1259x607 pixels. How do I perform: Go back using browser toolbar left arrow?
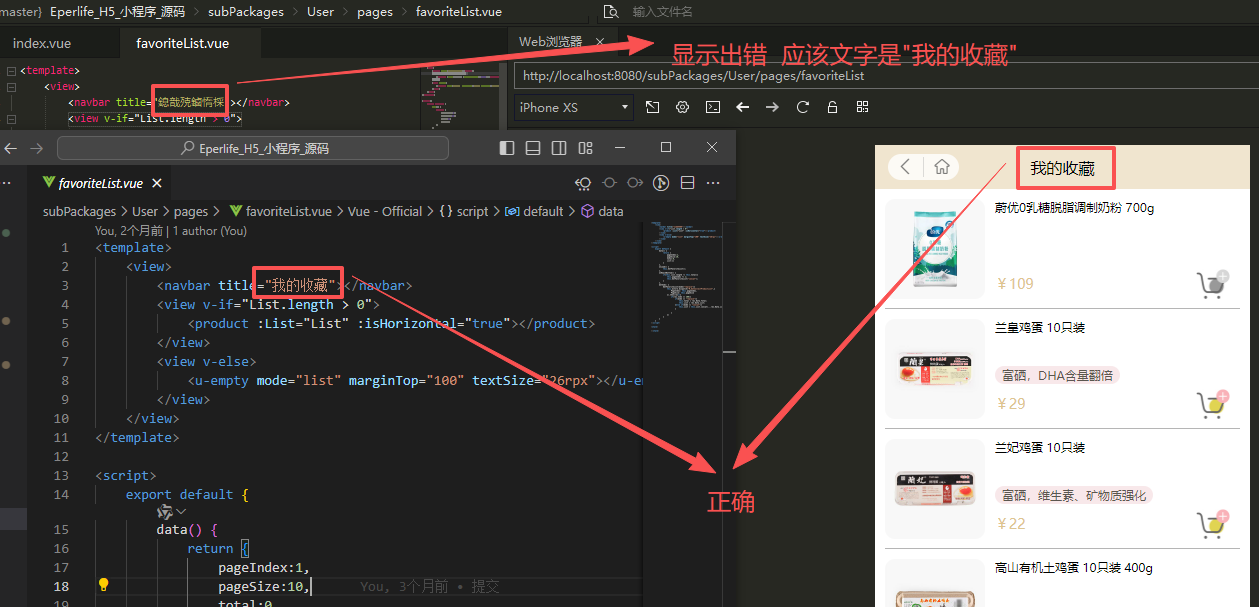742,107
